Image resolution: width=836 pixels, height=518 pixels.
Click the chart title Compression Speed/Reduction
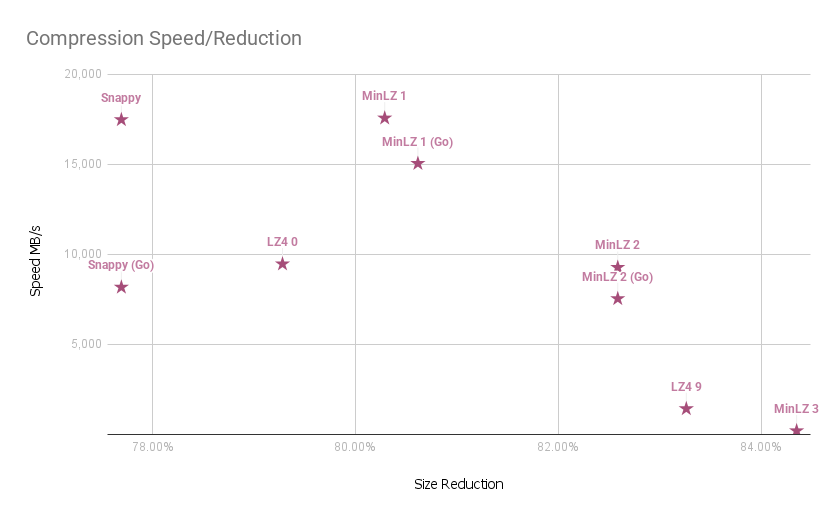pos(164,38)
